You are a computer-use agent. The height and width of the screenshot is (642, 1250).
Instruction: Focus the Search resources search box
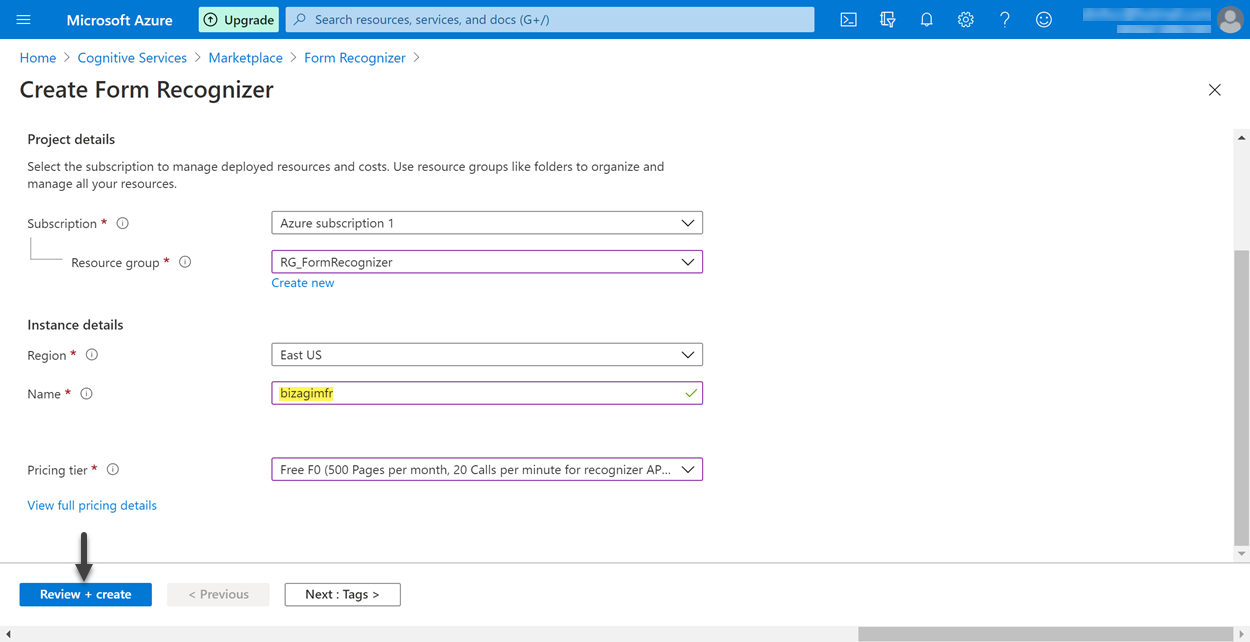(550, 20)
